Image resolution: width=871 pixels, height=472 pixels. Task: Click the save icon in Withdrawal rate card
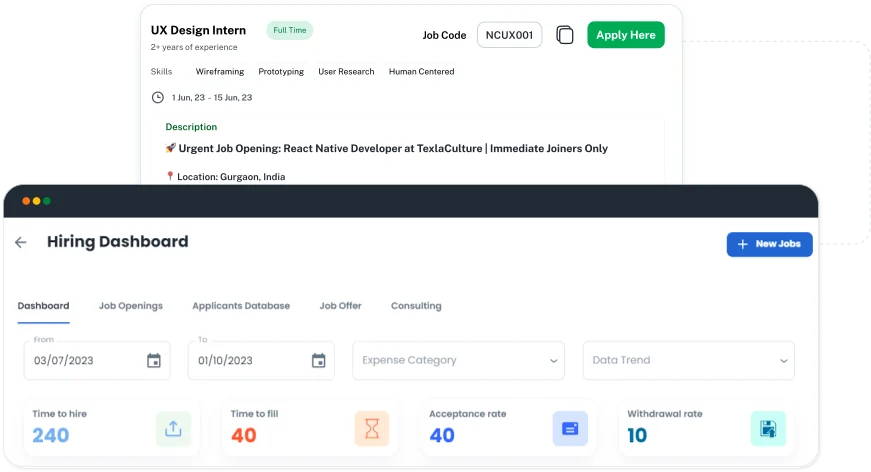768,429
